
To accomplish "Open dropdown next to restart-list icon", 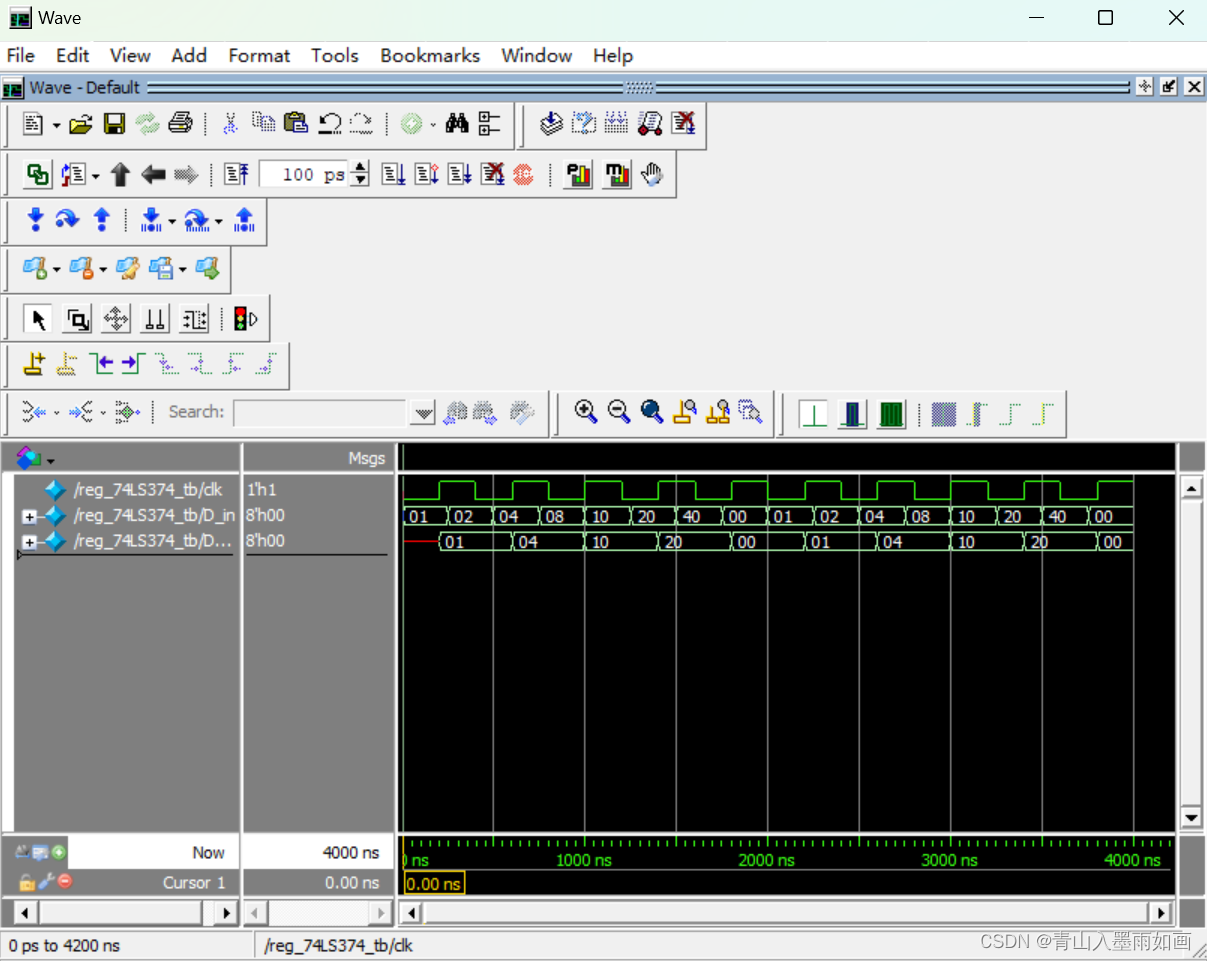I will 95,176.
